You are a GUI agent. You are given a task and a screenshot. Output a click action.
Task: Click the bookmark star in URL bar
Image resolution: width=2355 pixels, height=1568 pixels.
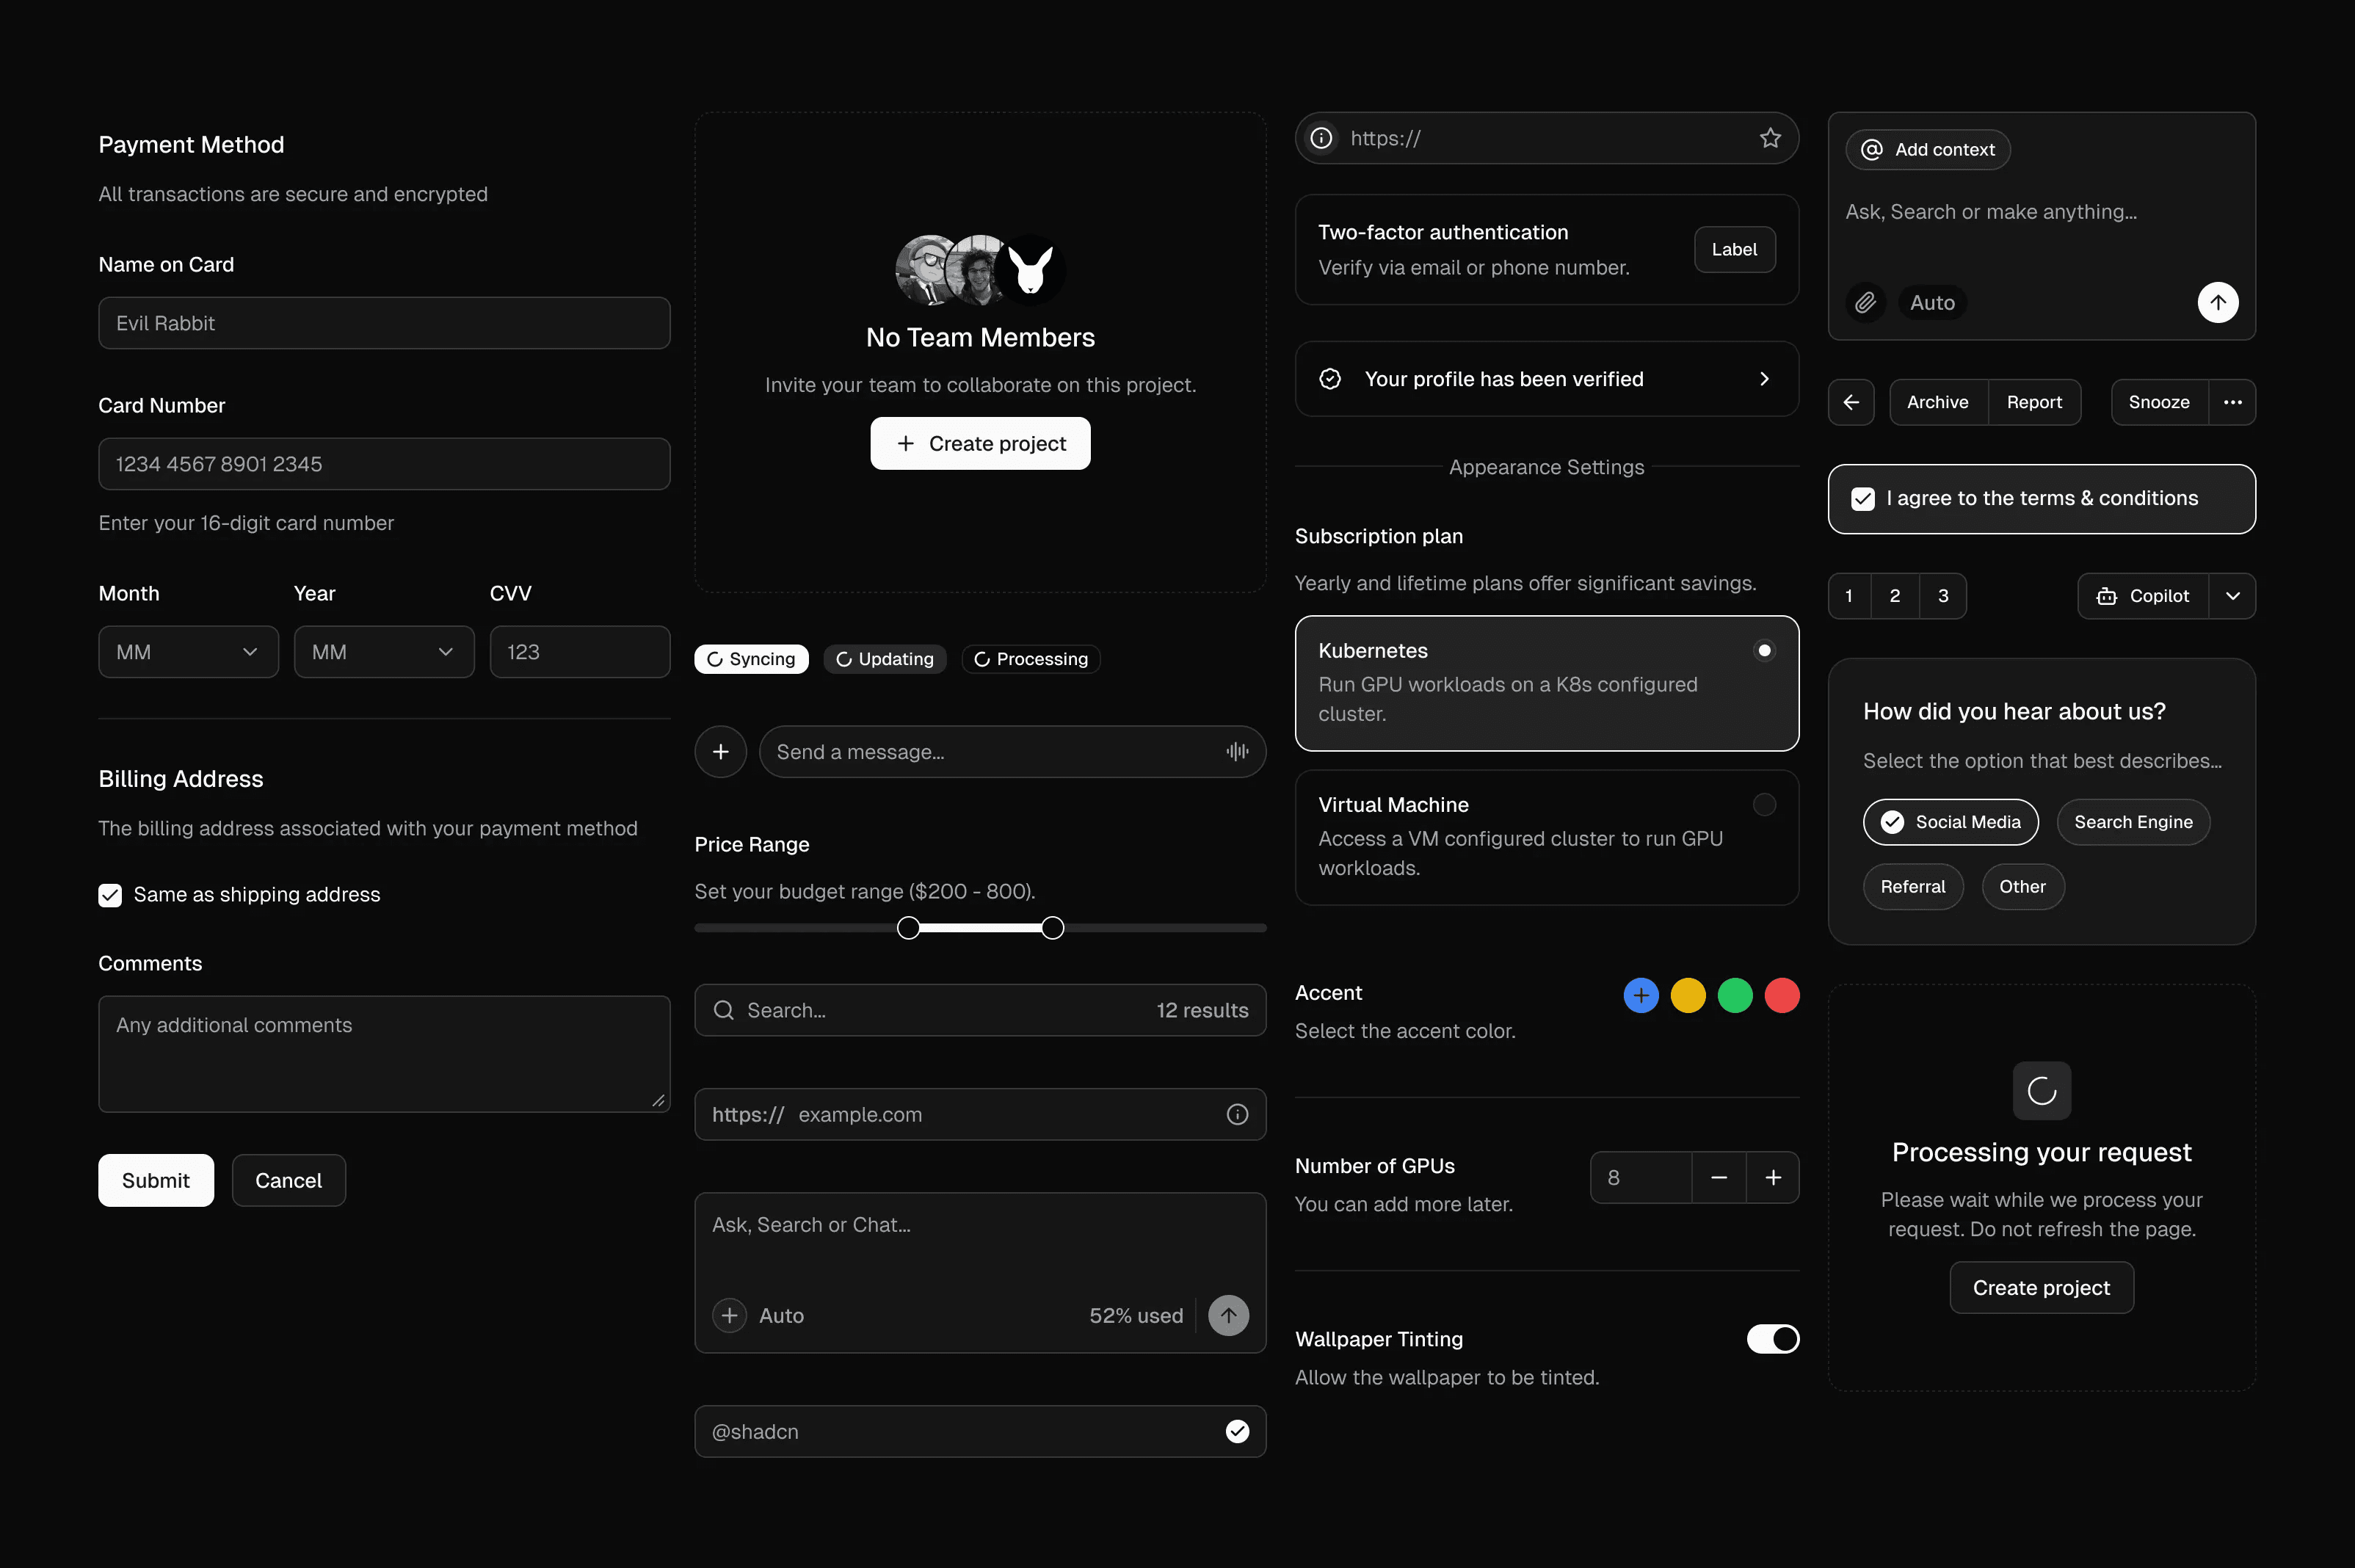pyautogui.click(x=1770, y=138)
